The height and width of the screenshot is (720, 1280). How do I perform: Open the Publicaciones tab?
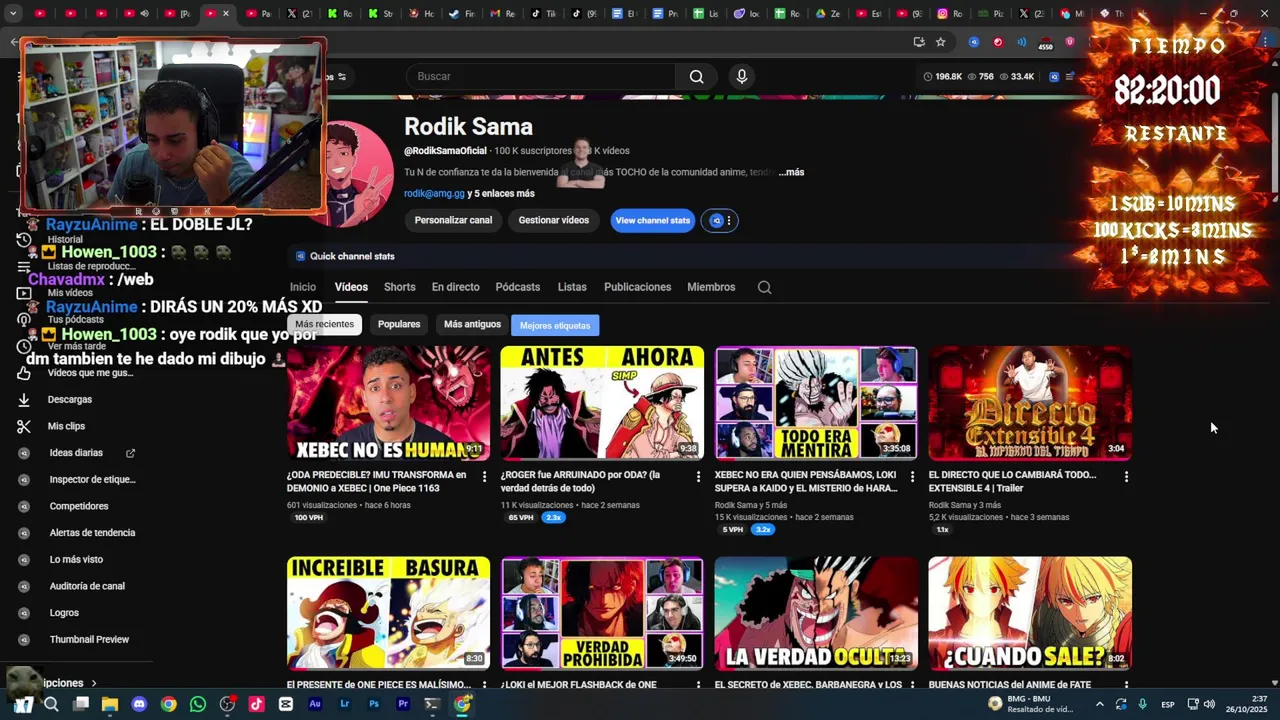click(x=637, y=287)
